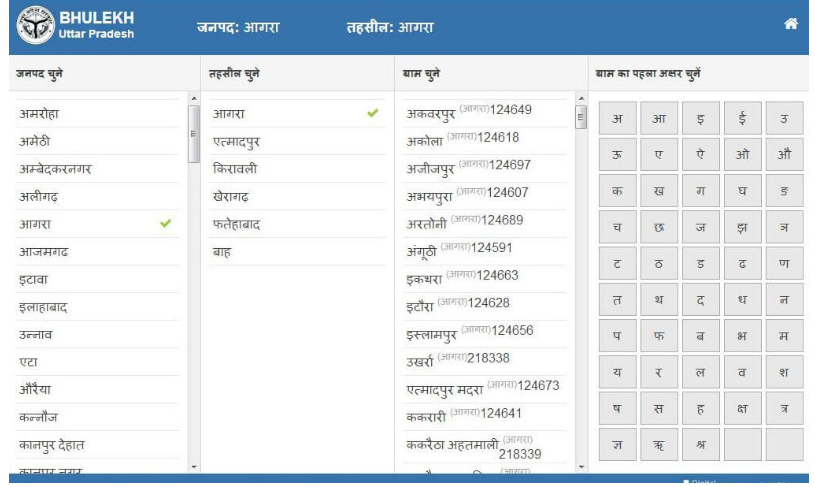Click the home icon in the header
Image resolution: width=815 pixels, height=487 pixels.
pyautogui.click(x=790, y=24)
